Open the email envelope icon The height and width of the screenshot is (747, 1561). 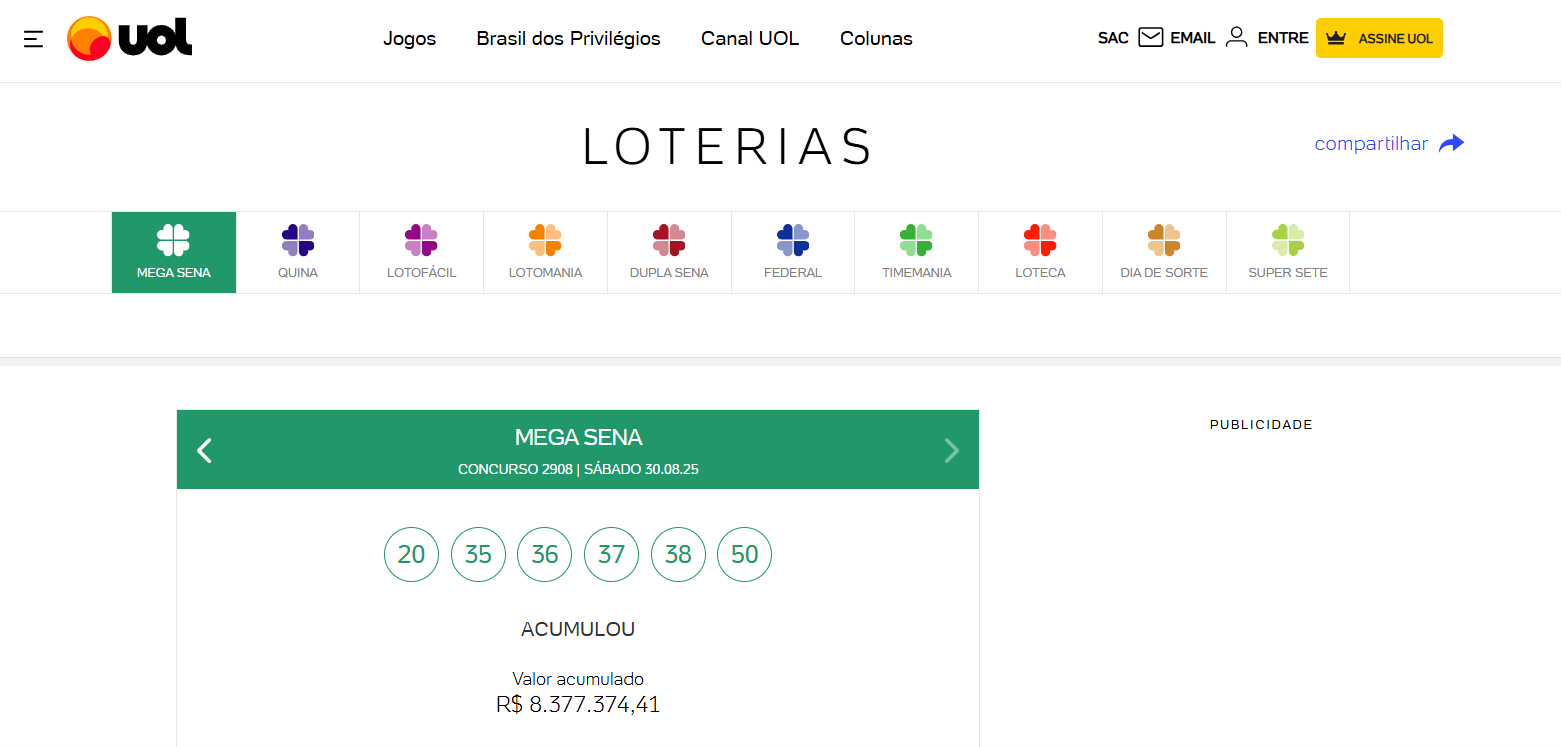[1151, 38]
